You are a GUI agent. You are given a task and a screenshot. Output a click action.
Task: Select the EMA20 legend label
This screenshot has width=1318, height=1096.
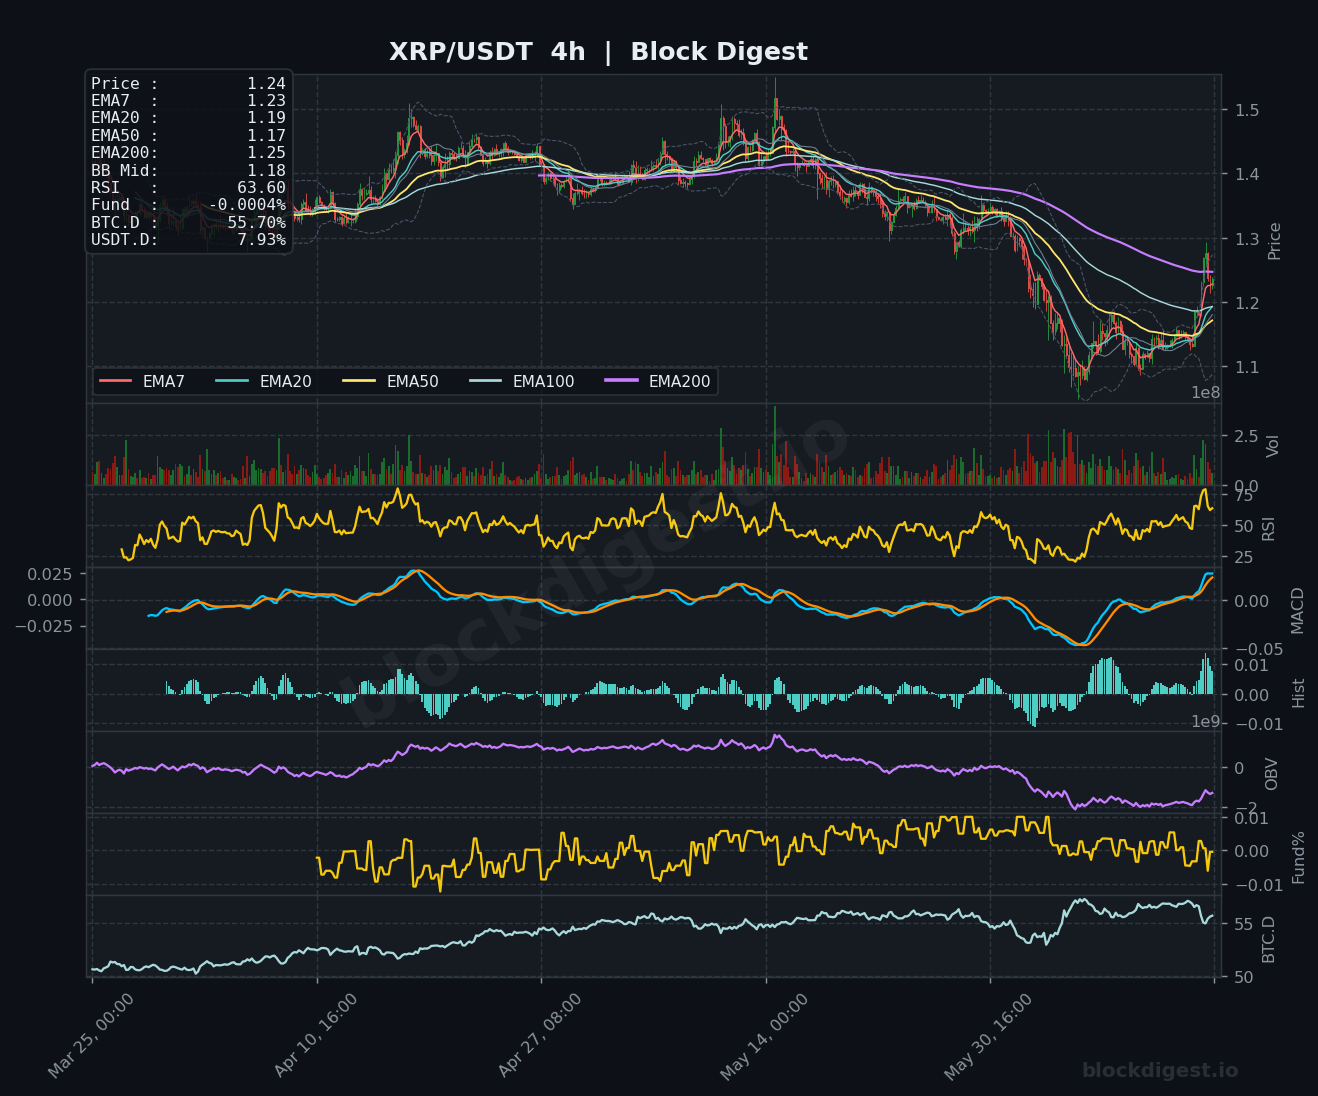(285, 382)
